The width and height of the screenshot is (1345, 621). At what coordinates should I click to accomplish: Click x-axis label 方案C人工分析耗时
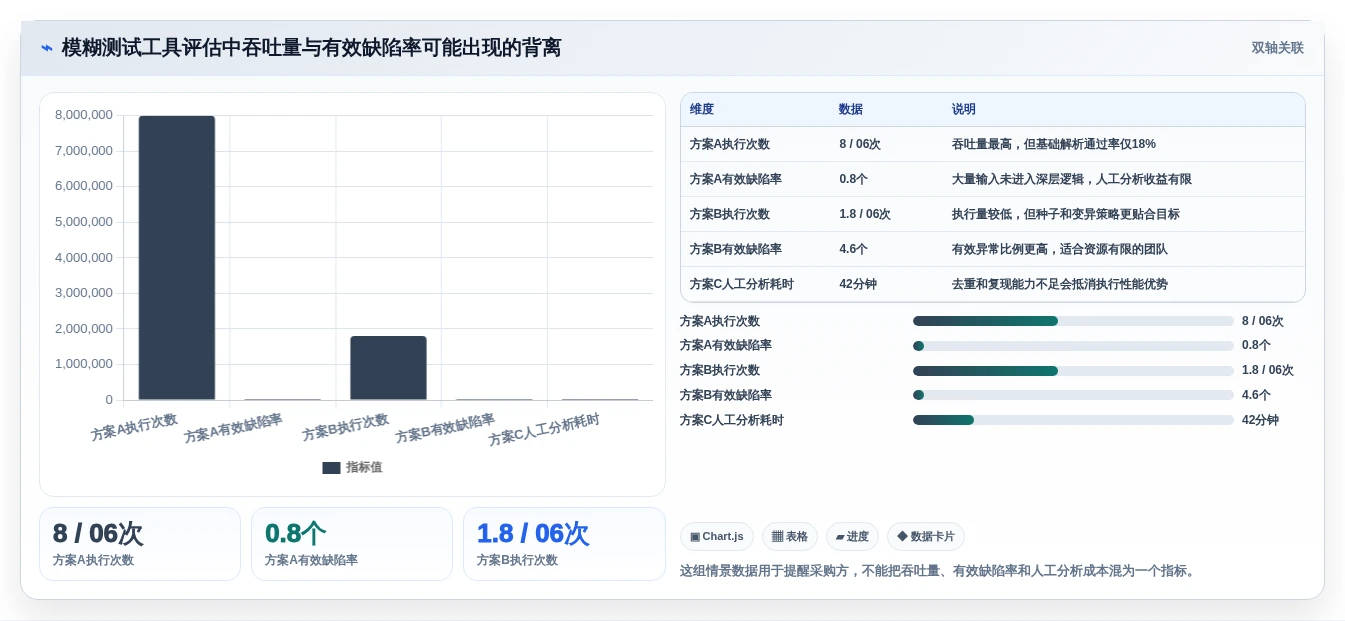coord(544,429)
